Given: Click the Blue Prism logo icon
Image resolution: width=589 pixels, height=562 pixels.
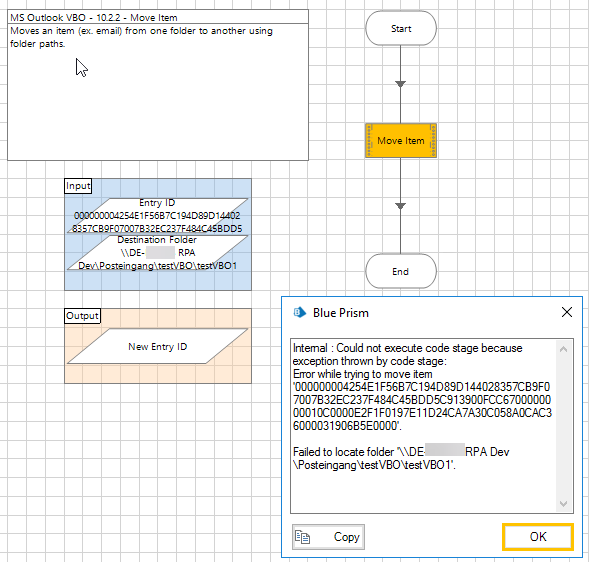Looking at the screenshot, I should pyautogui.click(x=299, y=313).
